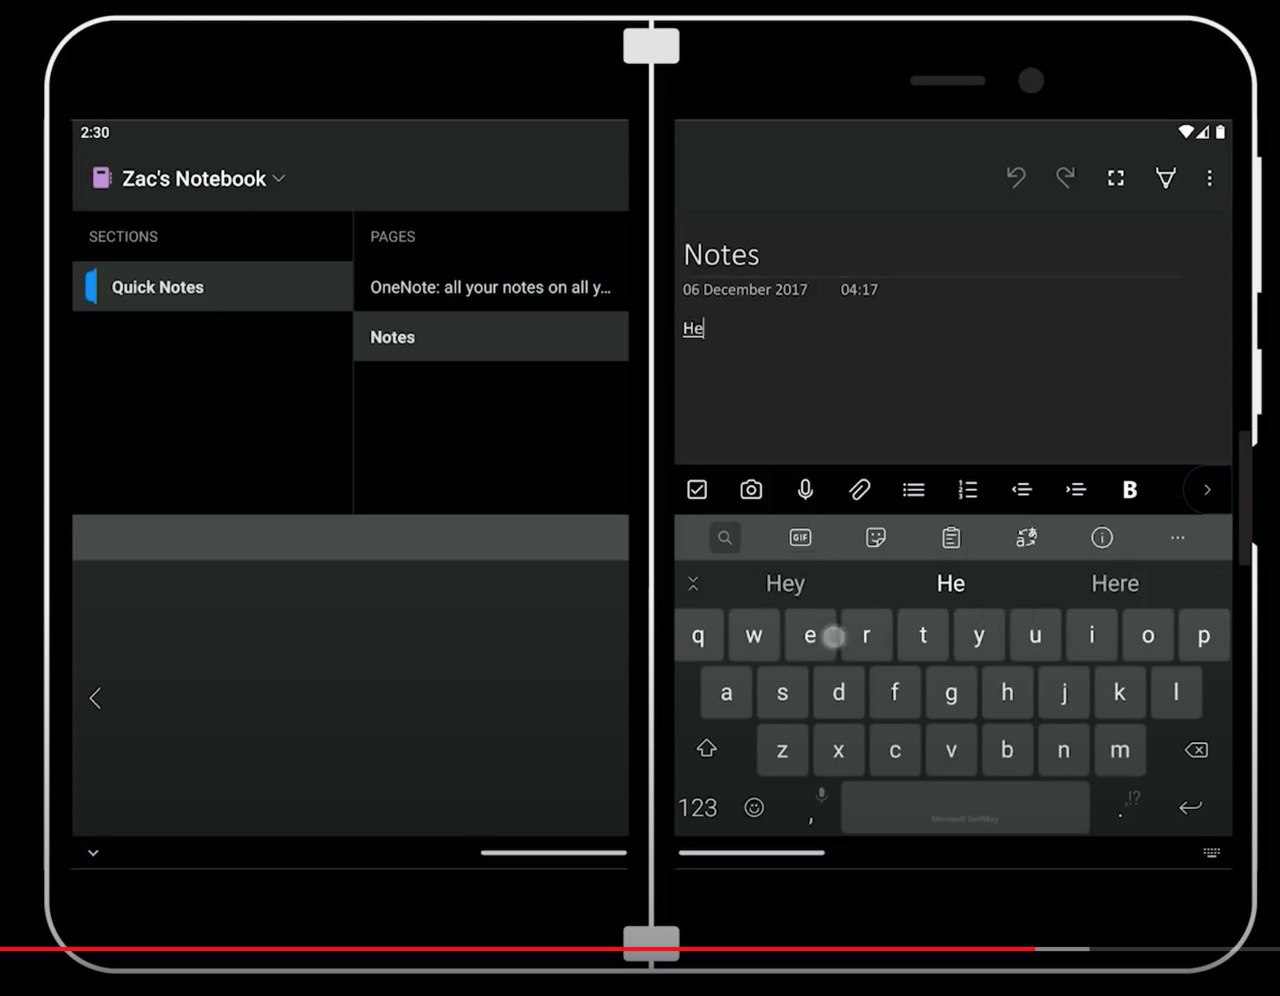Switch to 123 numeric keyboard
This screenshot has height=996, width=1280.
698,807
